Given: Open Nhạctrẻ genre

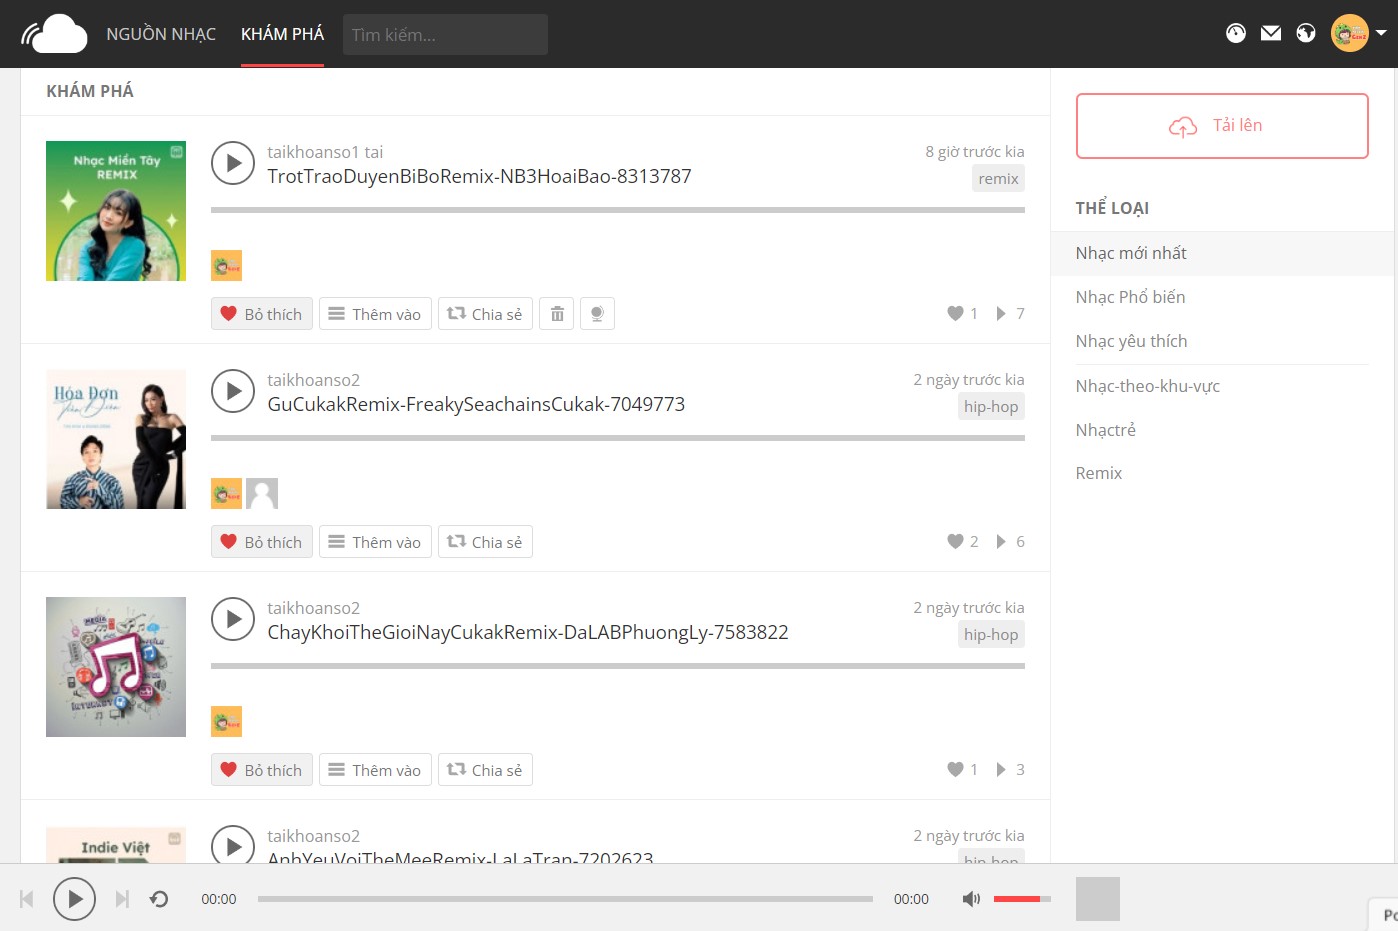Looking at the screenshot, I should pyautogui.click(x=1105, y=430).
